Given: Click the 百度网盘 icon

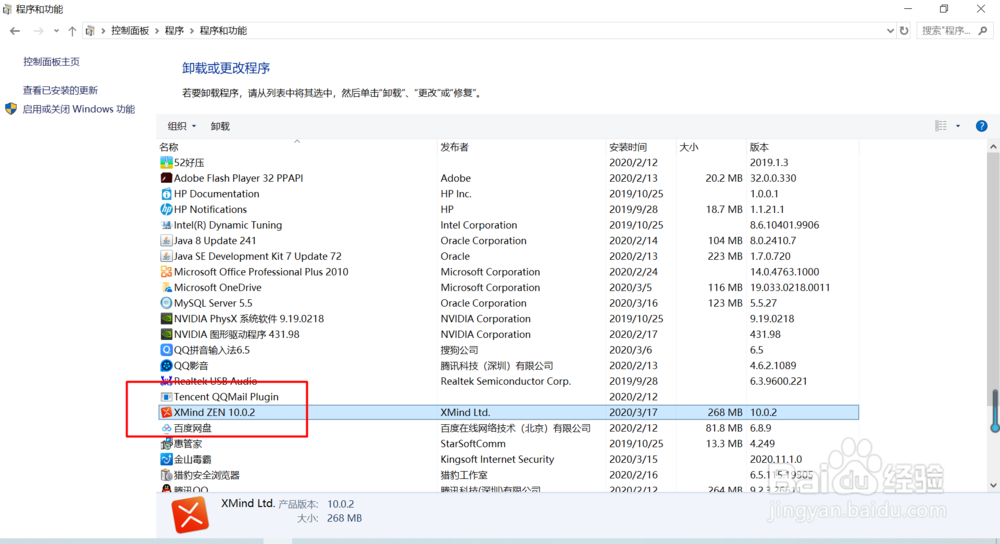Looking at the screenshot, I should tap(166, 428).
